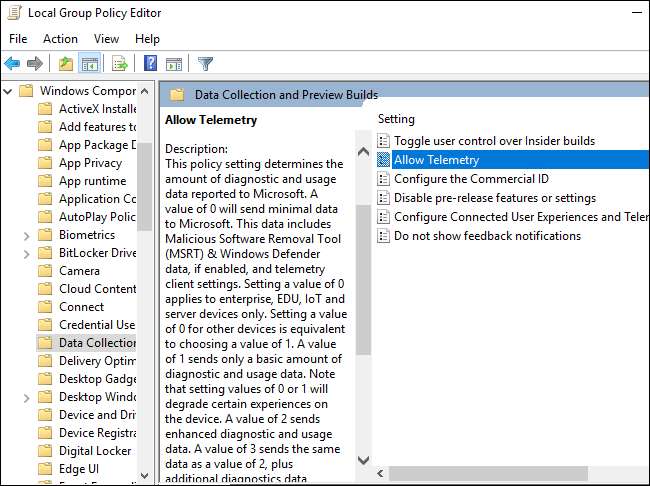Viewport: 650px width, 486px height.
Task: Click the Back arrow toolbar icon
Action: tap(12, 64)
